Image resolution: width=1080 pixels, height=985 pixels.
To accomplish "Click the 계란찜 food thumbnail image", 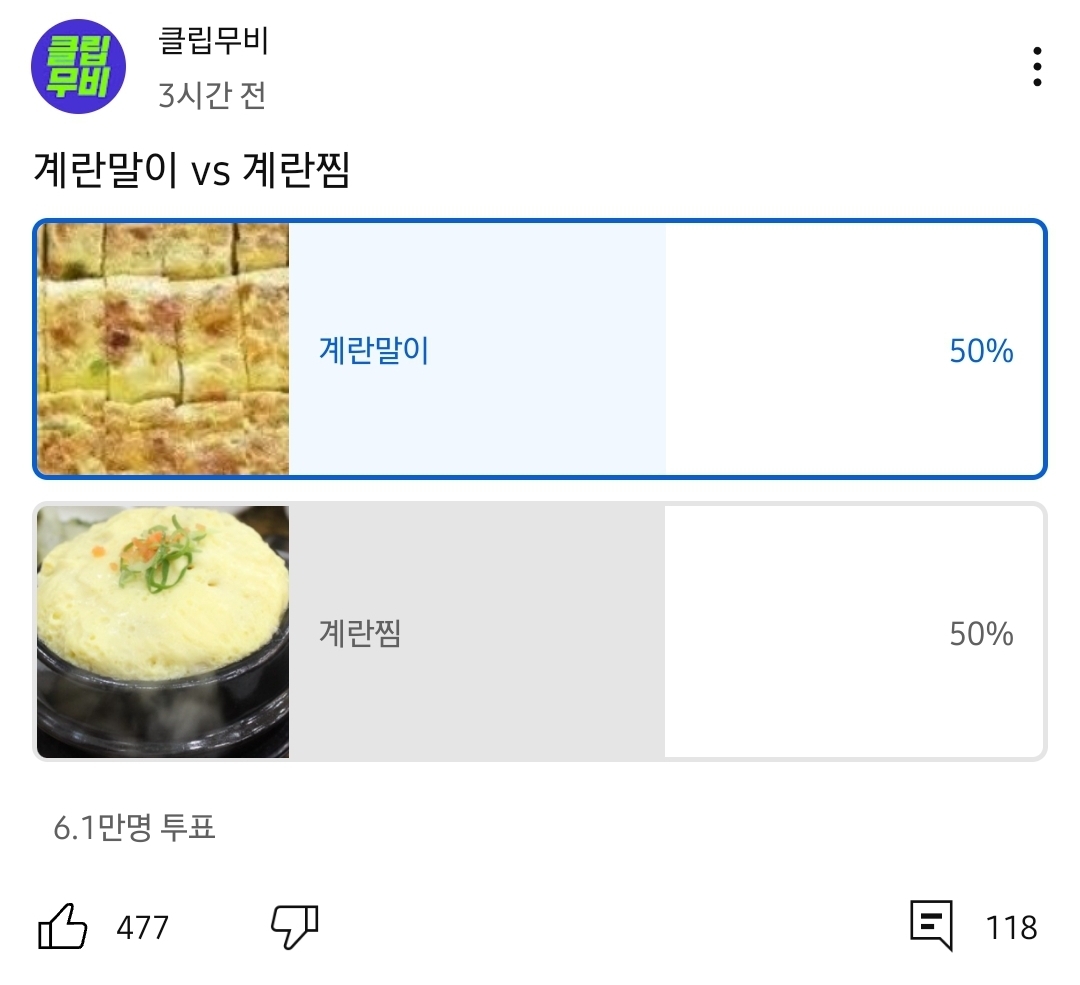I will tap(162, 632).
